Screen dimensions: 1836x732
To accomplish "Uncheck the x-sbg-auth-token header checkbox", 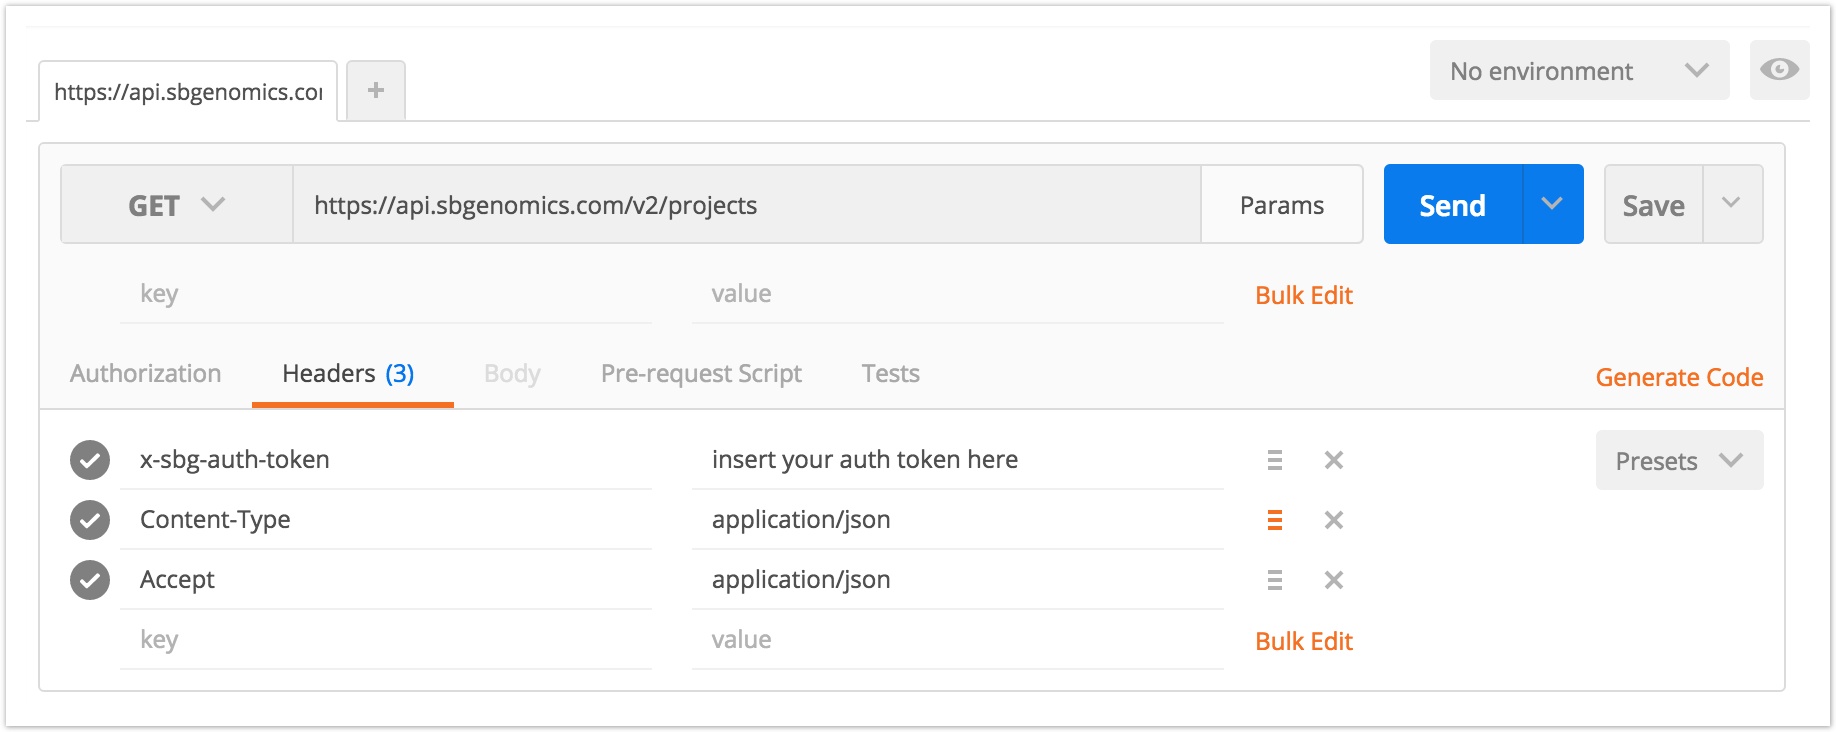I will [x=90, y=460].
